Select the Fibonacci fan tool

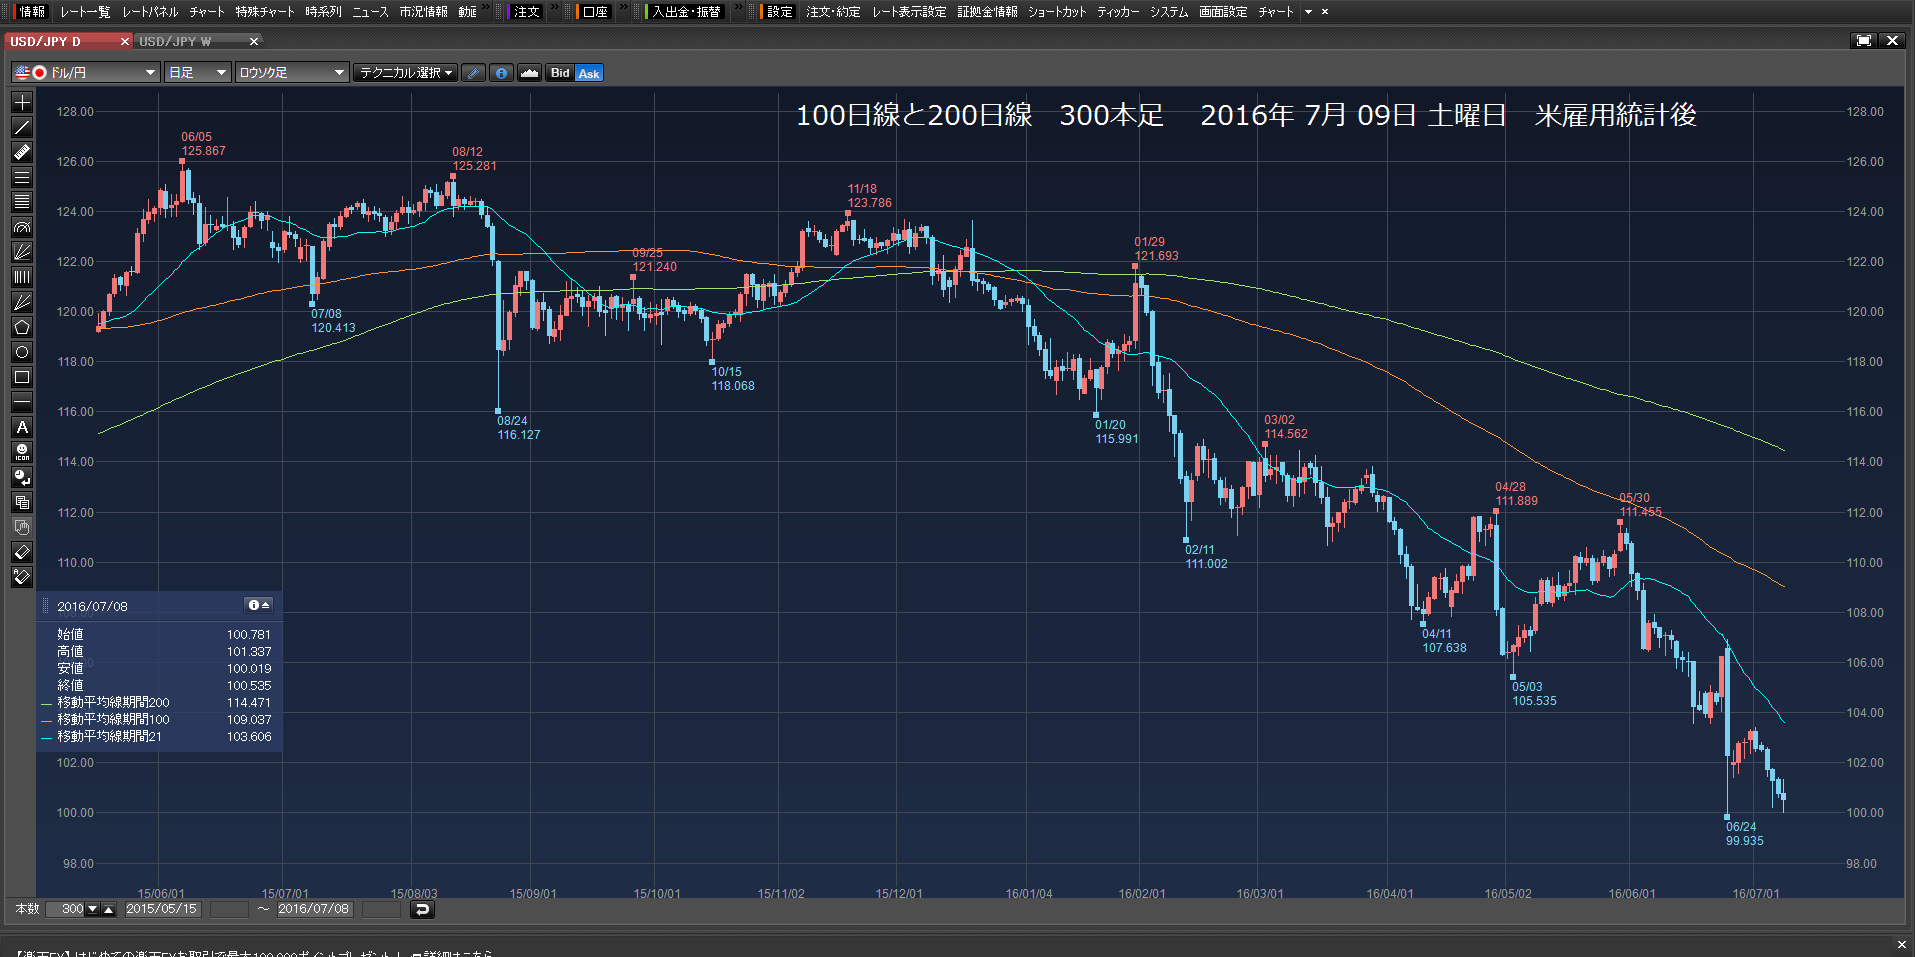[22, 252]
